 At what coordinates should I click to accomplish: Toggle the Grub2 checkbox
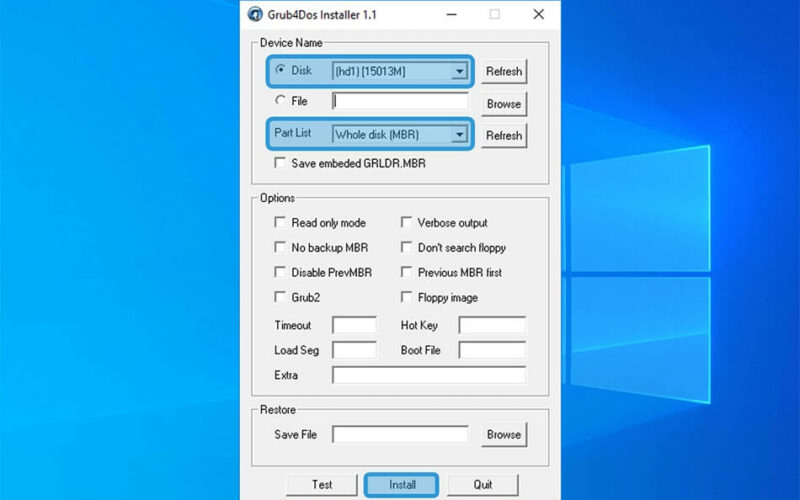click(x=280, y=296)
